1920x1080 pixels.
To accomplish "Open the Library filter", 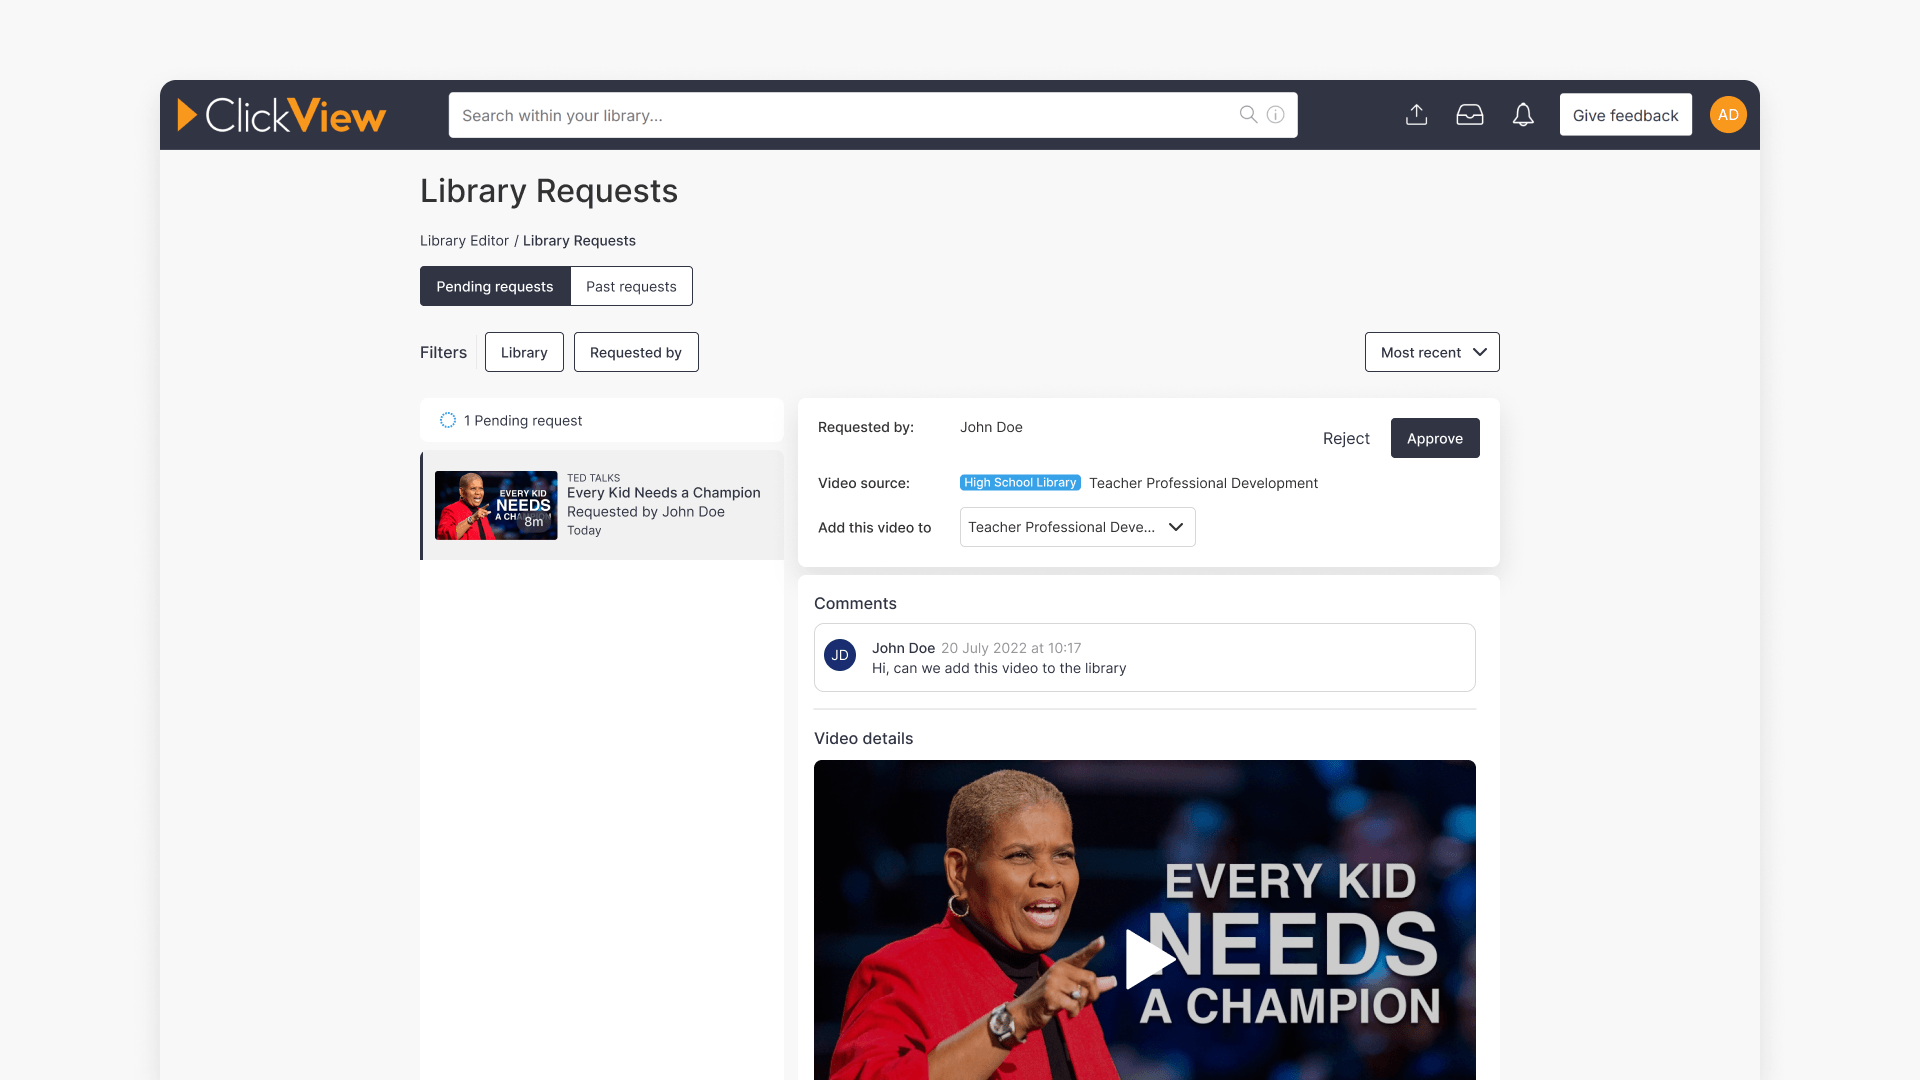I will [524, 352].
